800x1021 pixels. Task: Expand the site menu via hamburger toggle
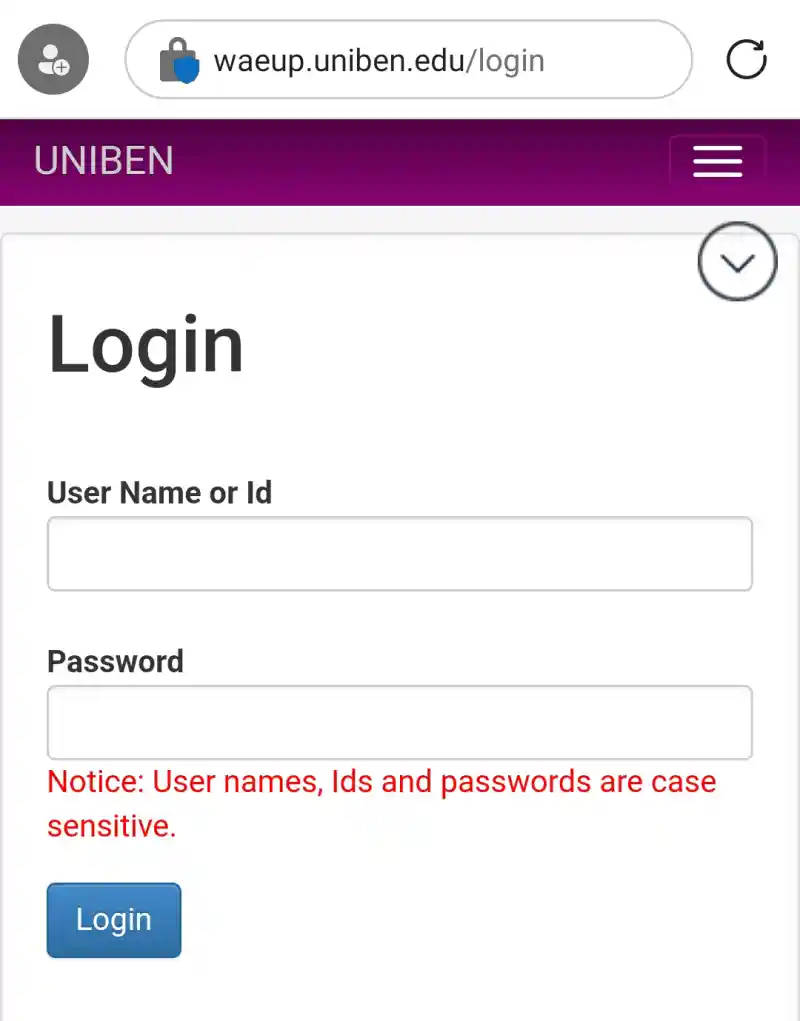coord(718,162)
